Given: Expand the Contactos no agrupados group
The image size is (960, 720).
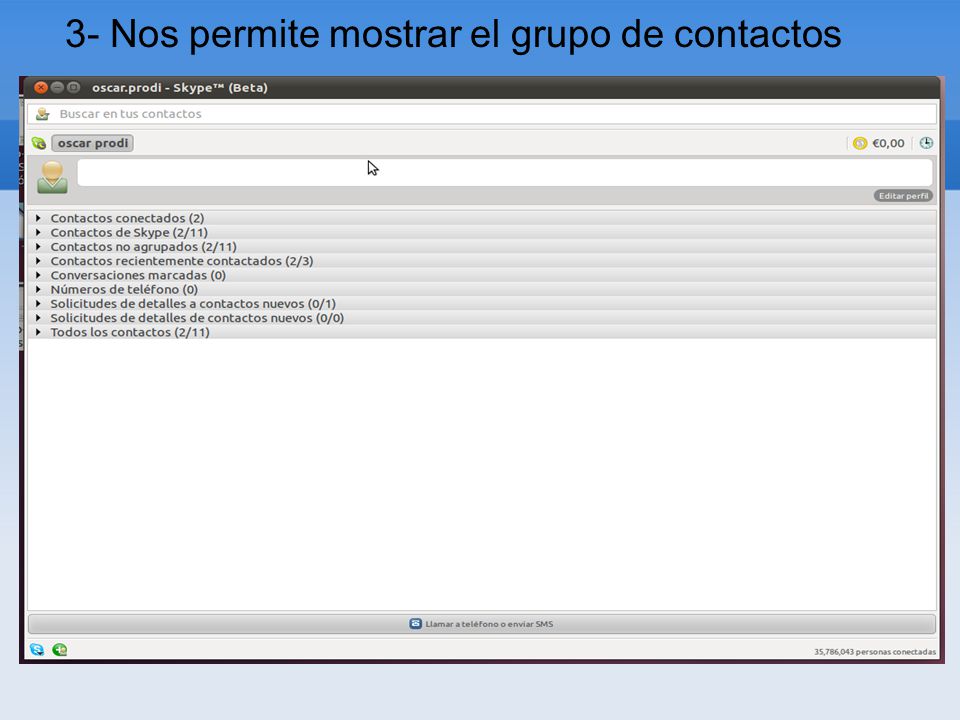Looking at the screenshot, I should point(38,247).
